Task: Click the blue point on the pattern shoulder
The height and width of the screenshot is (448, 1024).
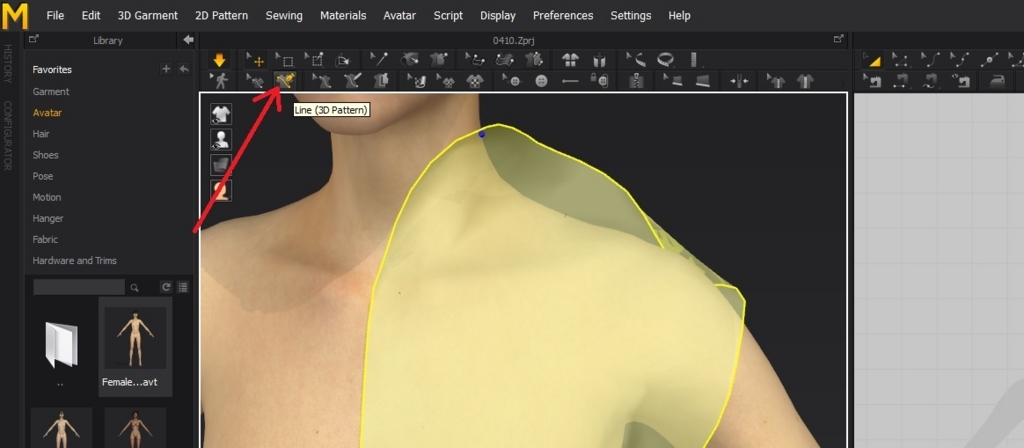Action: click(482, 134)
